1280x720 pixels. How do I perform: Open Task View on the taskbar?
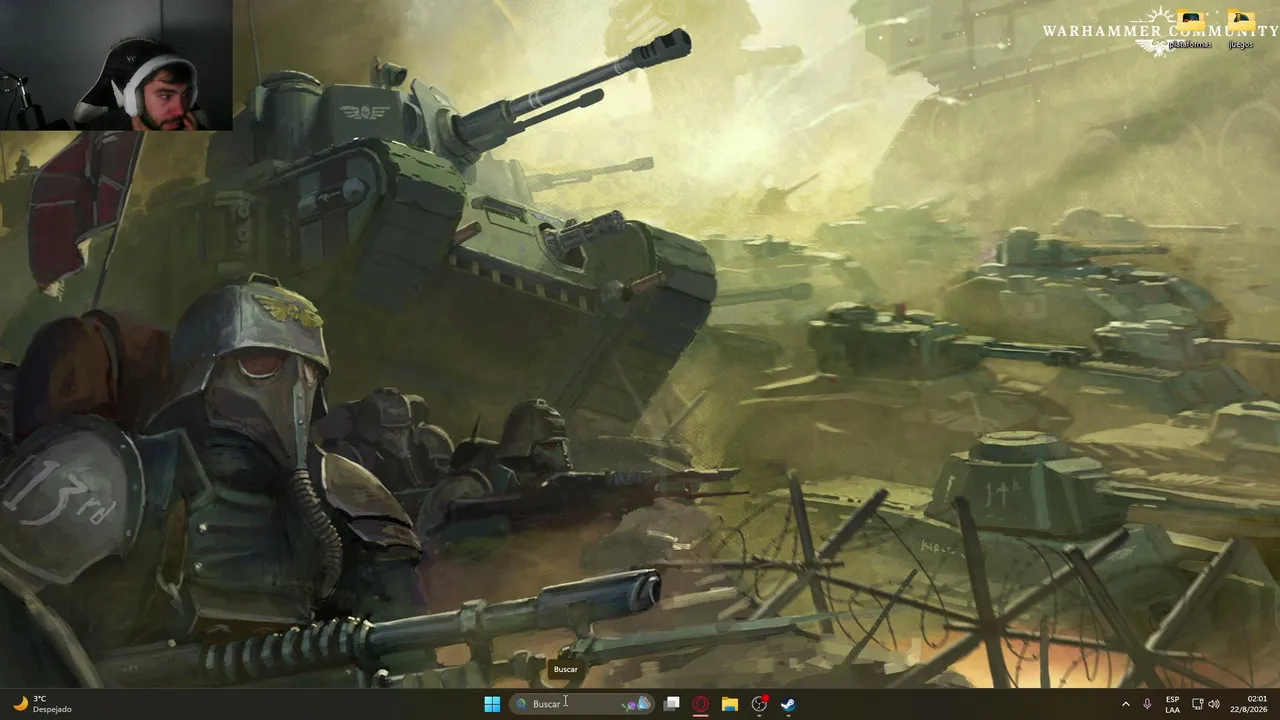672,704
